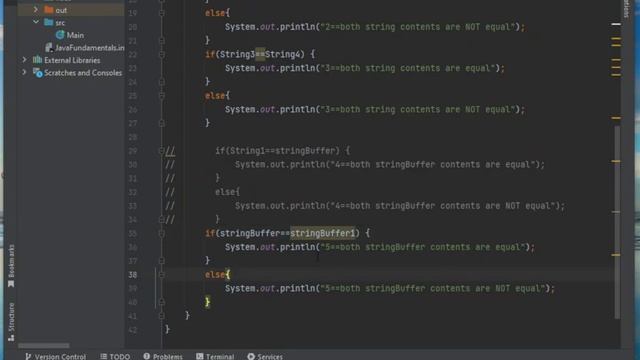Click the else keyword on line 38
Image resolution: width=640 pixels, height=360 pixels.
pyautogui.click(x=215, y=275)
